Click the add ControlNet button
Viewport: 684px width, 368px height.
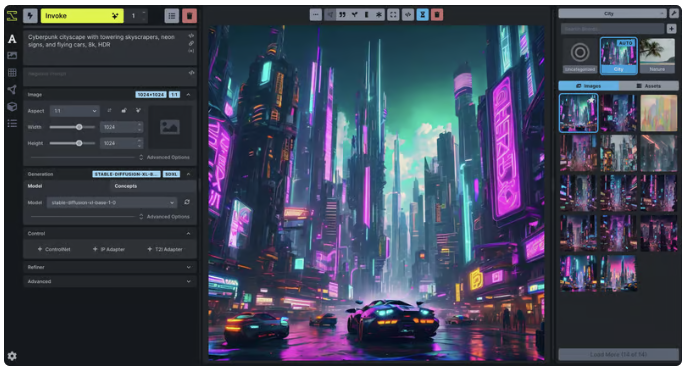pos(54,249)
